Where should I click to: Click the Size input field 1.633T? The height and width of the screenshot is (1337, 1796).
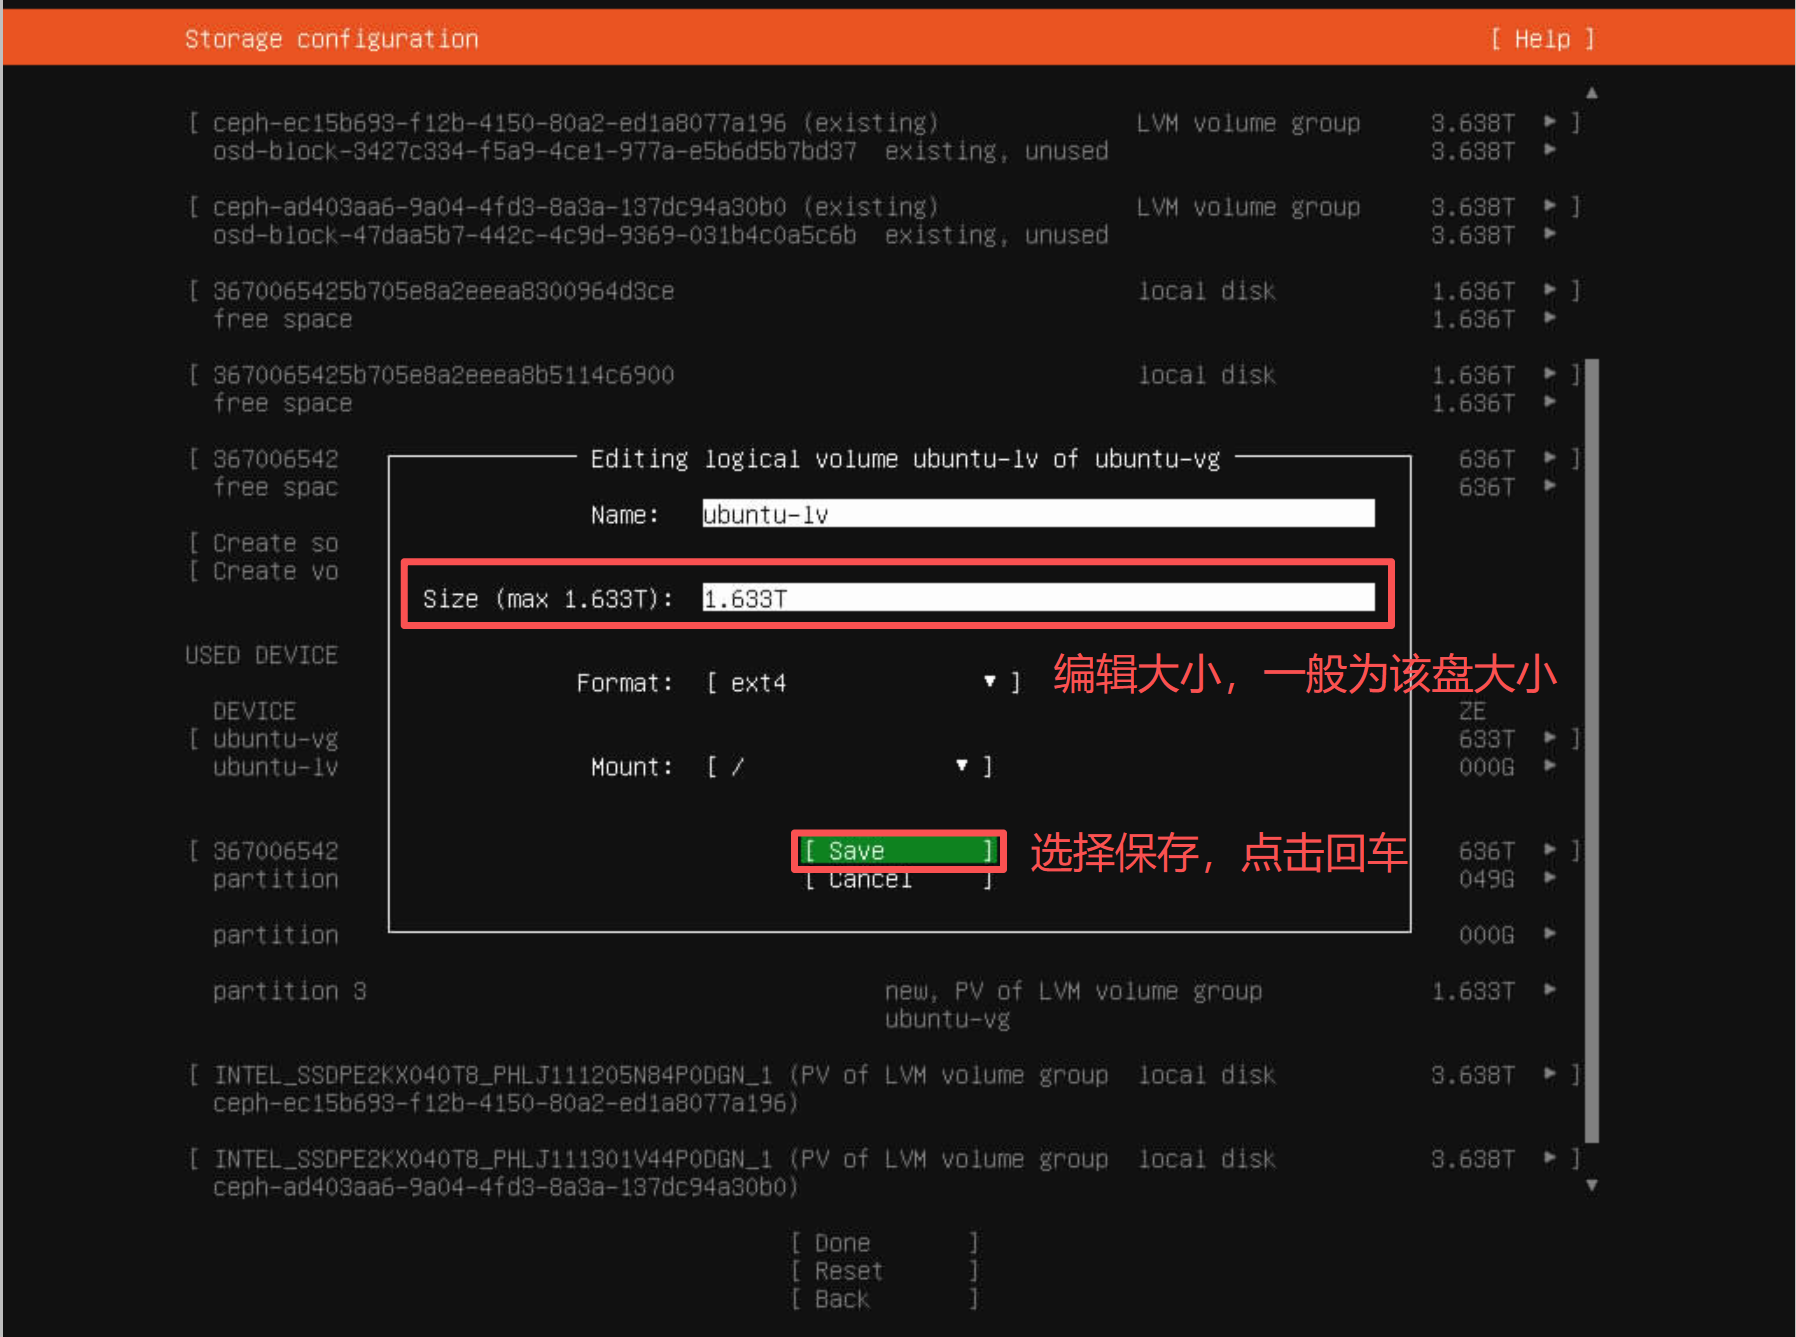1037,599
